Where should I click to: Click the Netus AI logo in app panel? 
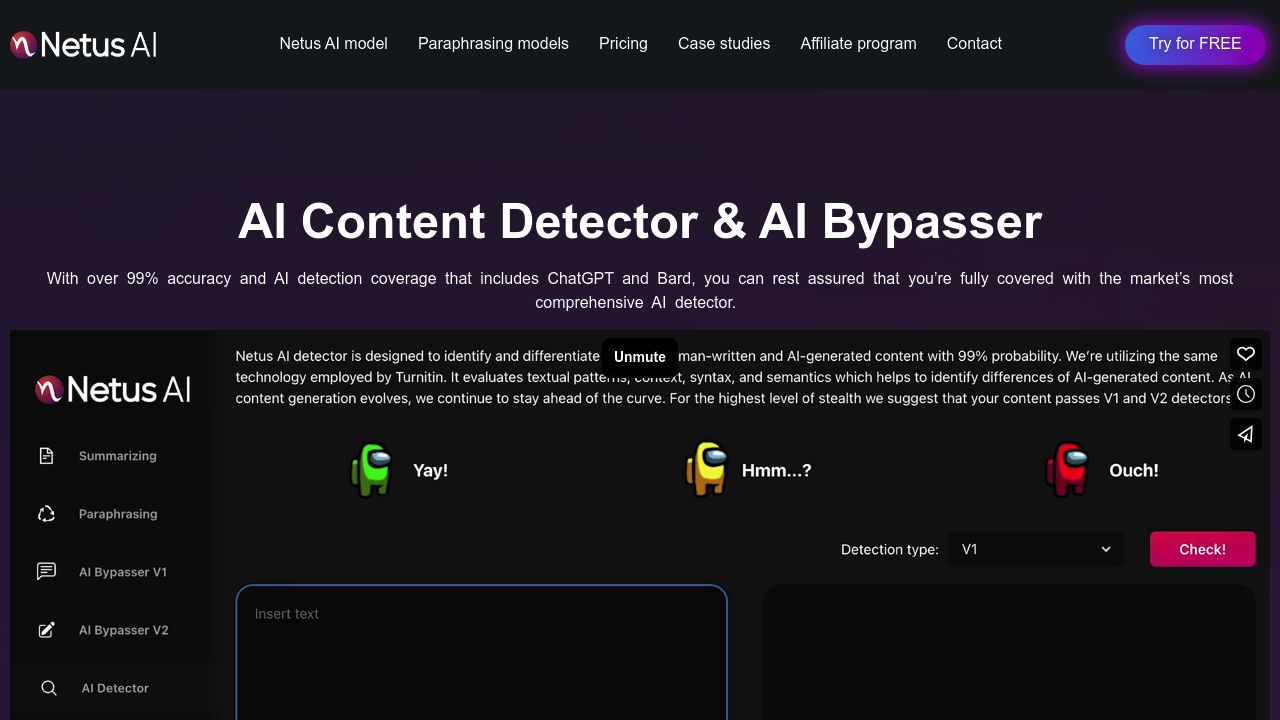pyautogui.click(x=113, y=389)
